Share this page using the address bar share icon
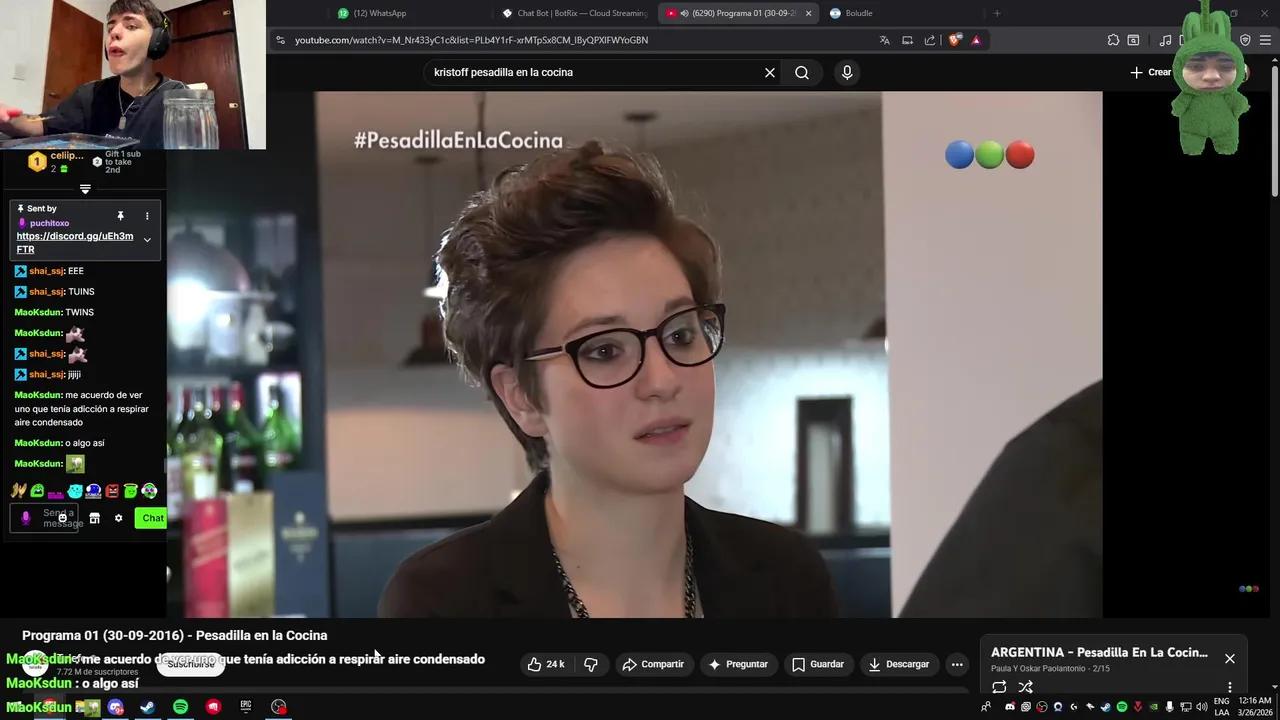Viewport: 1280px width, 720px height. (x=930, y=40)
